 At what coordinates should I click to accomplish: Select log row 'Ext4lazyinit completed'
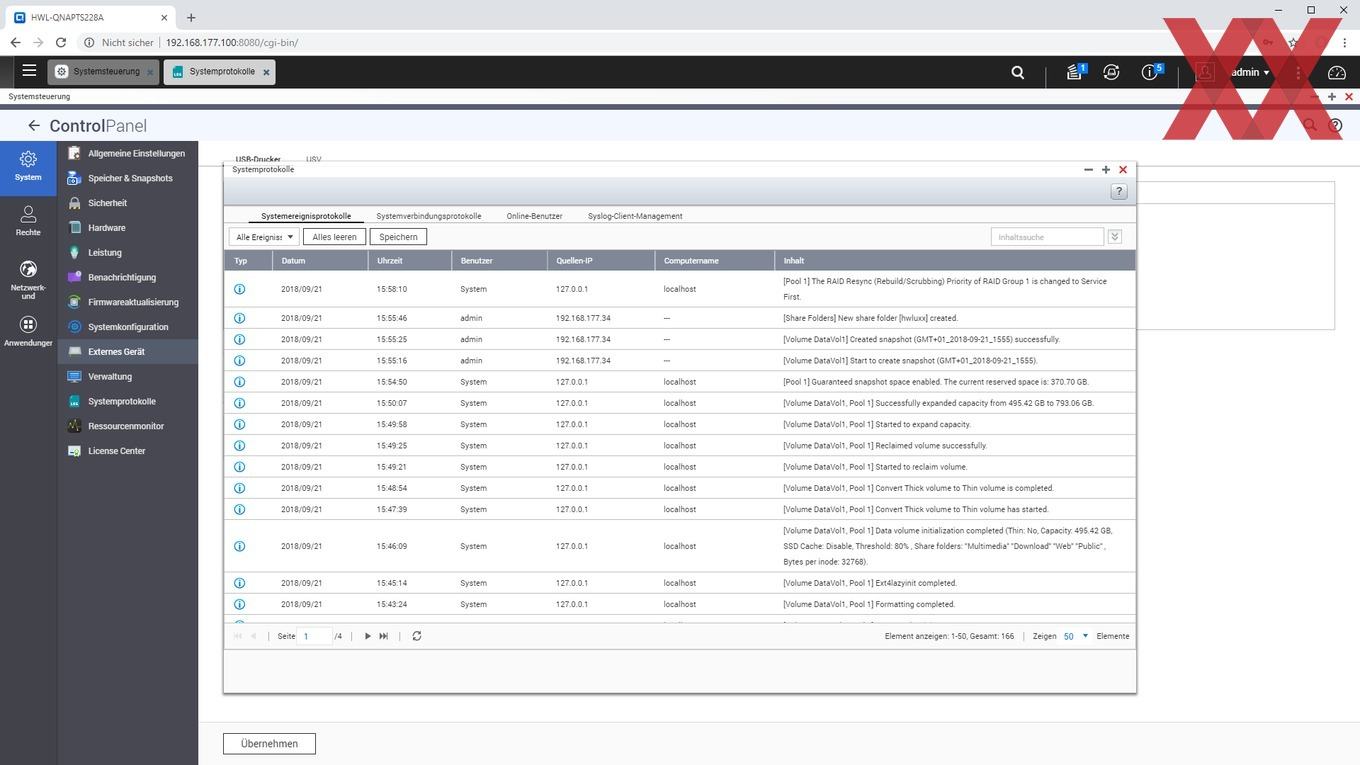coord(680,583)
